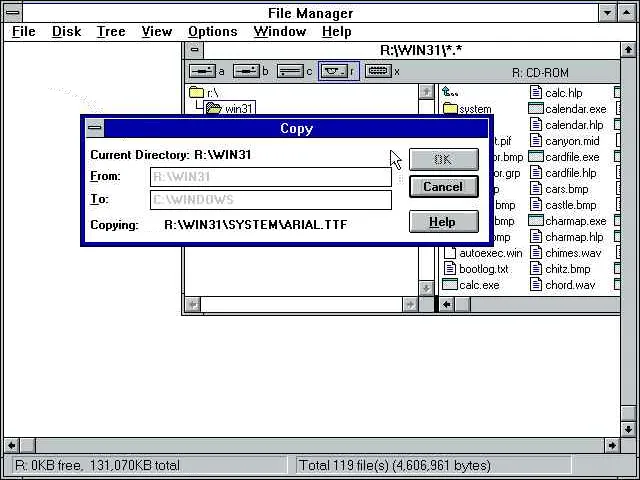Open the File menu
Viewport: 640px width, 480px height.
(x=24, y=31)
